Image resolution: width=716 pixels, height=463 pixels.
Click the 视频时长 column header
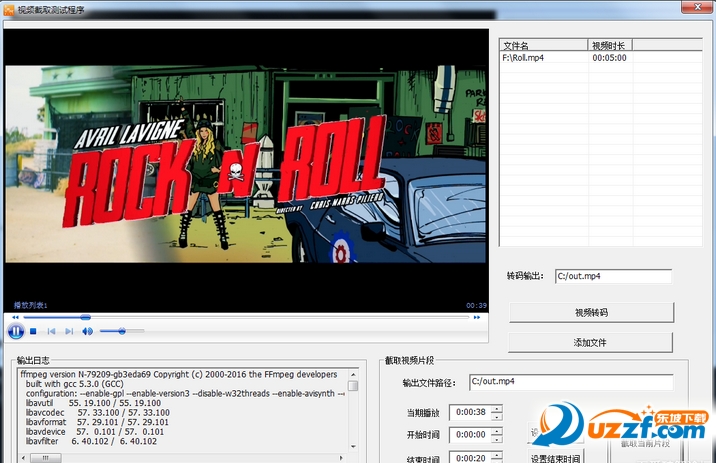610,45
